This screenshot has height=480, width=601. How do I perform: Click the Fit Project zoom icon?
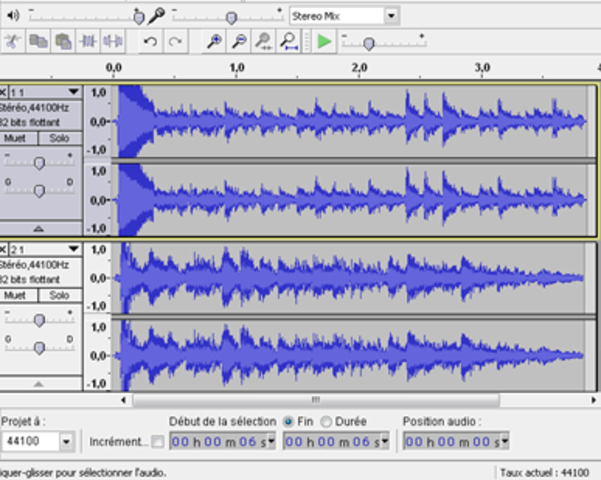289,41
